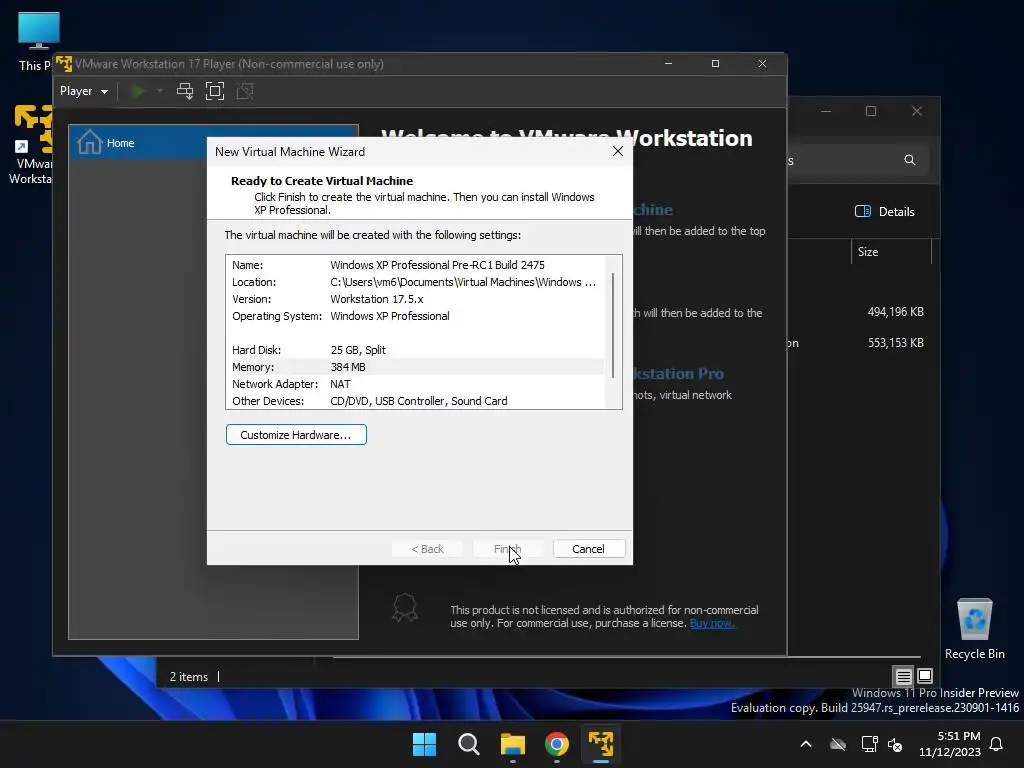Cancel the New Virtual Machine Wizard
The width and height of the screenshot is (1024, 768).
pos(588,549)
